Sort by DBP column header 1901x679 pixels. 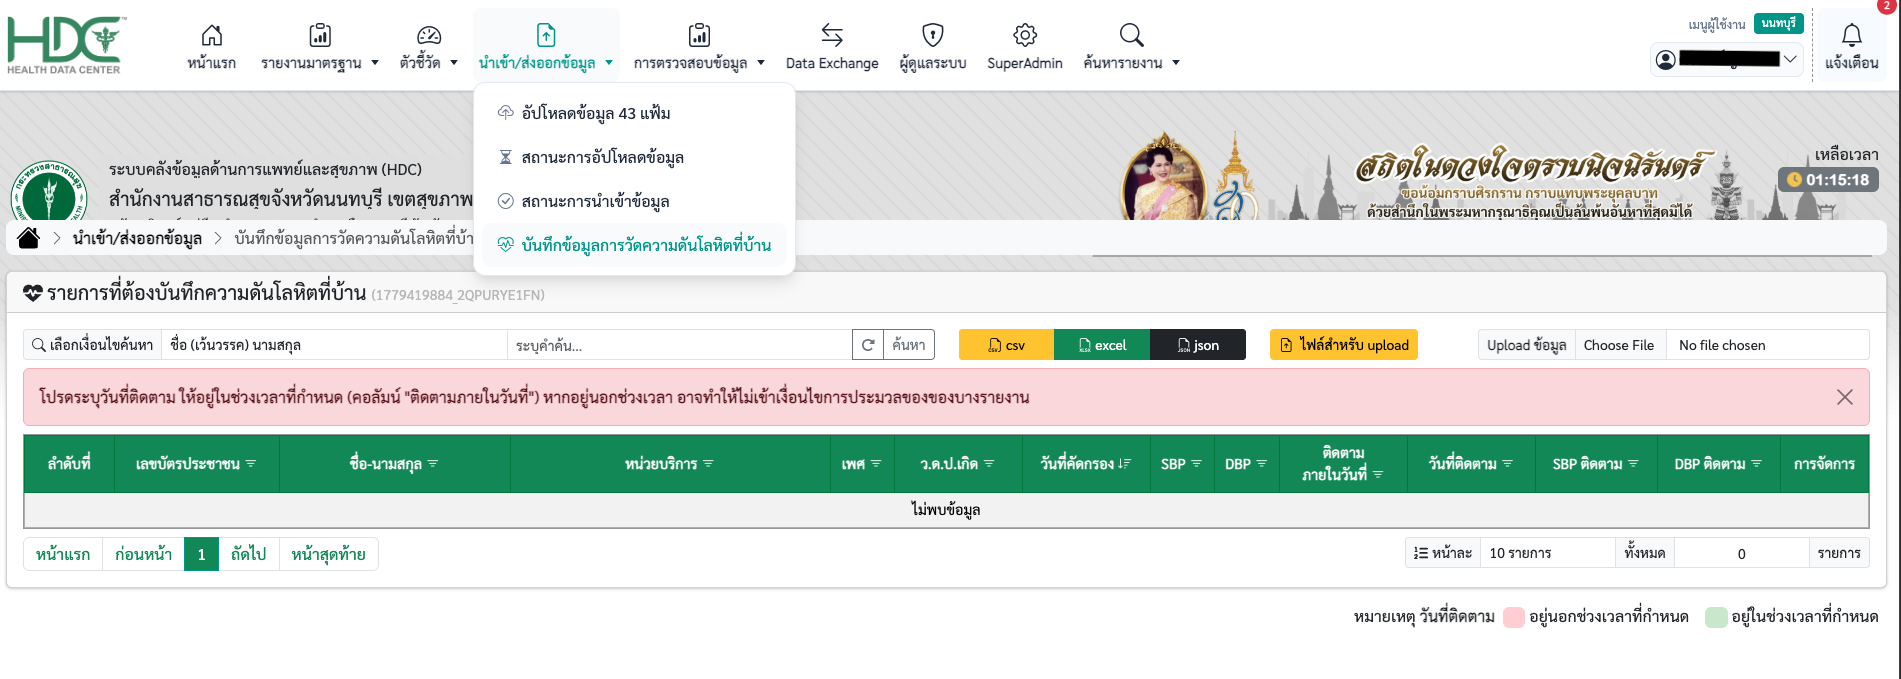[1247, 464]
